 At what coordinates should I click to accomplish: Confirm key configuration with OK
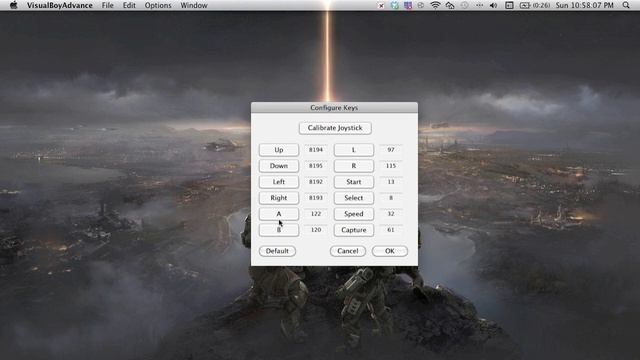click(390, 251)
